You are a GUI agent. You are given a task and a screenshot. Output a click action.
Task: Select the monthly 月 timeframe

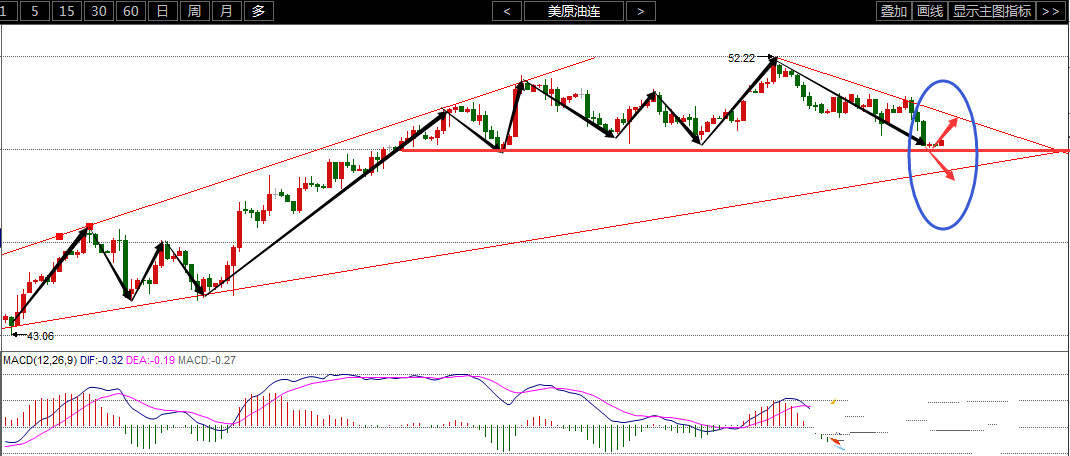(227, 11)
